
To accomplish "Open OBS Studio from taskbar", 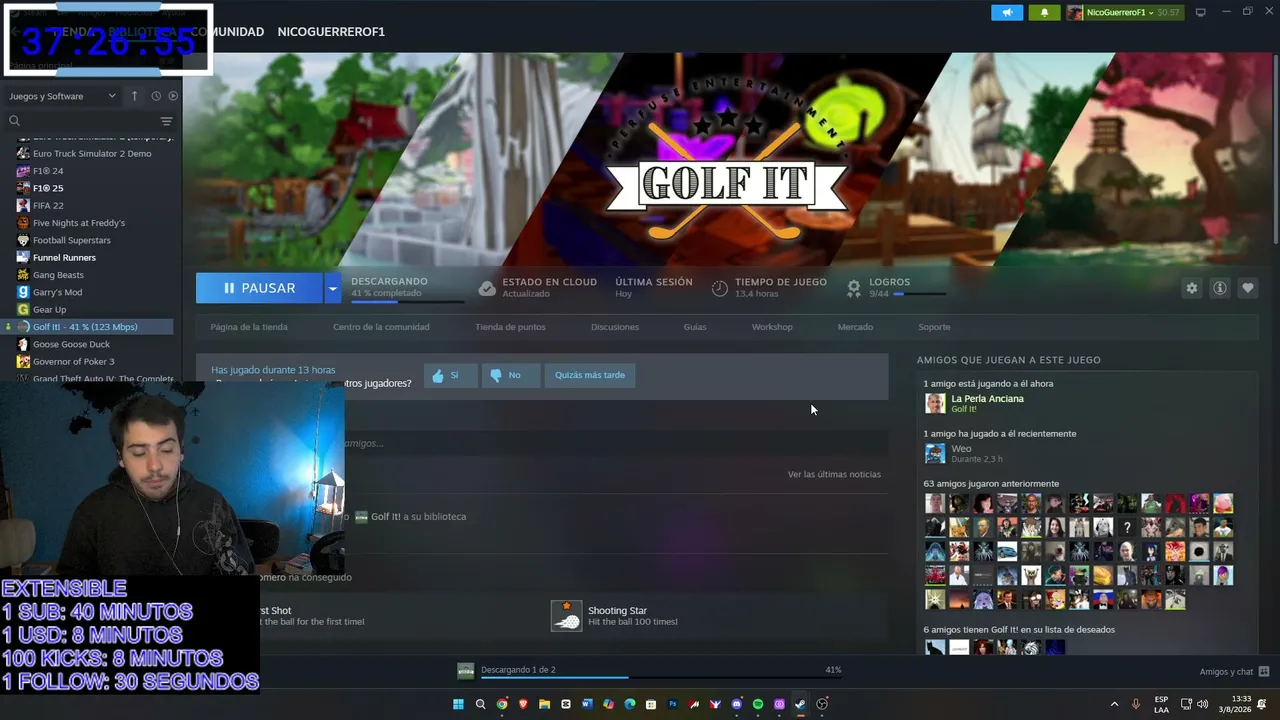I will click(822, 704).
